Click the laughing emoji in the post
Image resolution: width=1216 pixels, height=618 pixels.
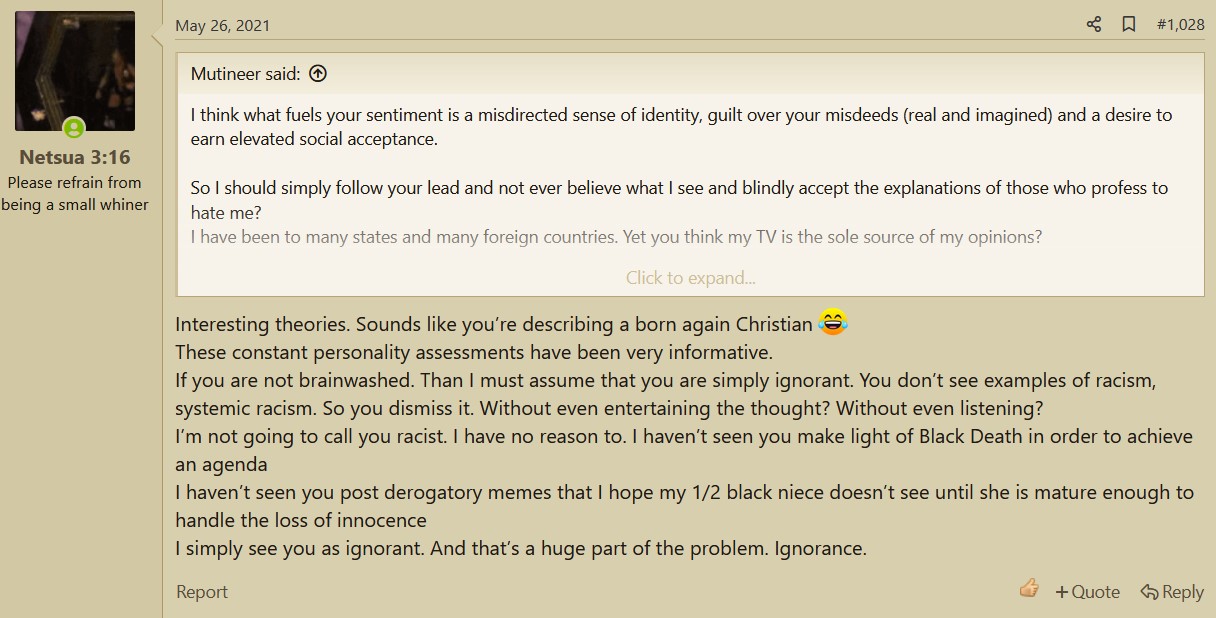point(833,322)
